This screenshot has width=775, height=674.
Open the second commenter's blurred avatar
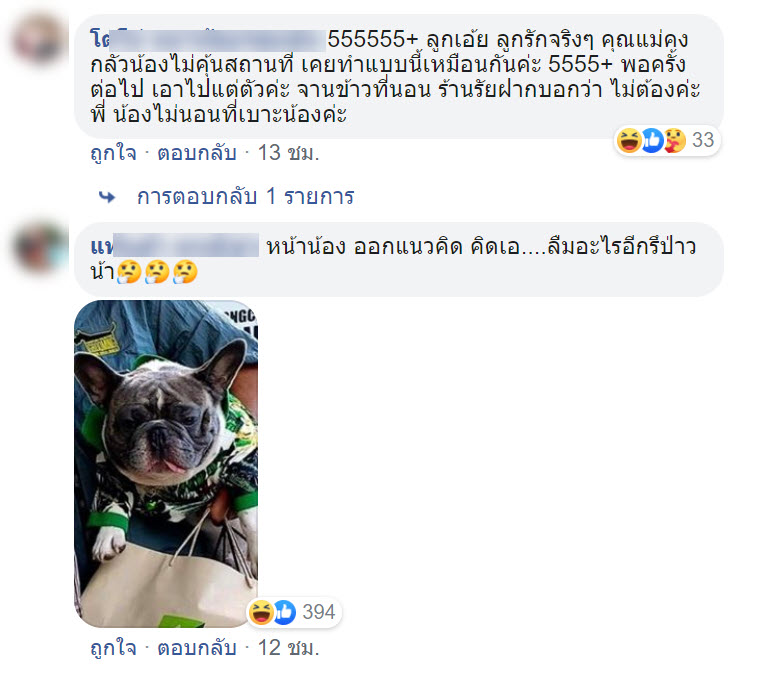click(40, 247)
